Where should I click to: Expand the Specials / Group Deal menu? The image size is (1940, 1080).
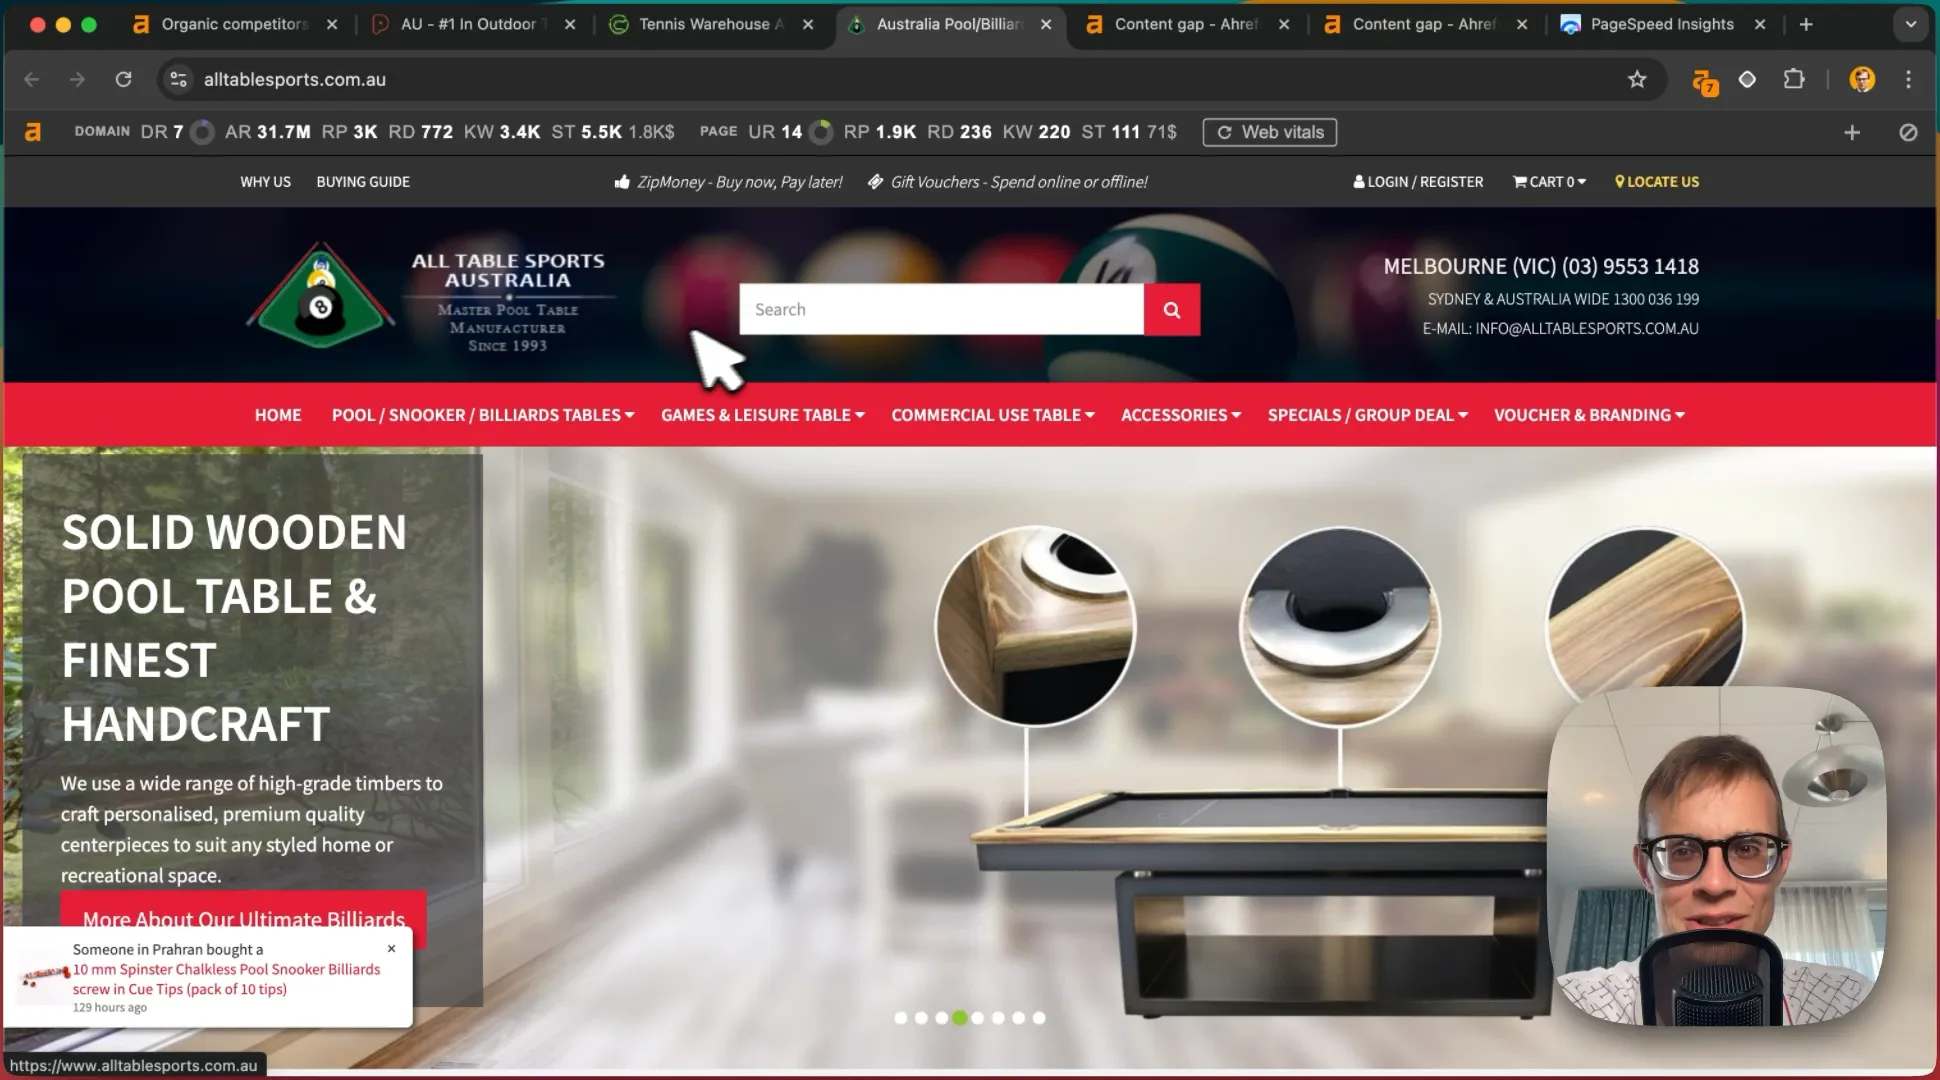coord(1367,415)
